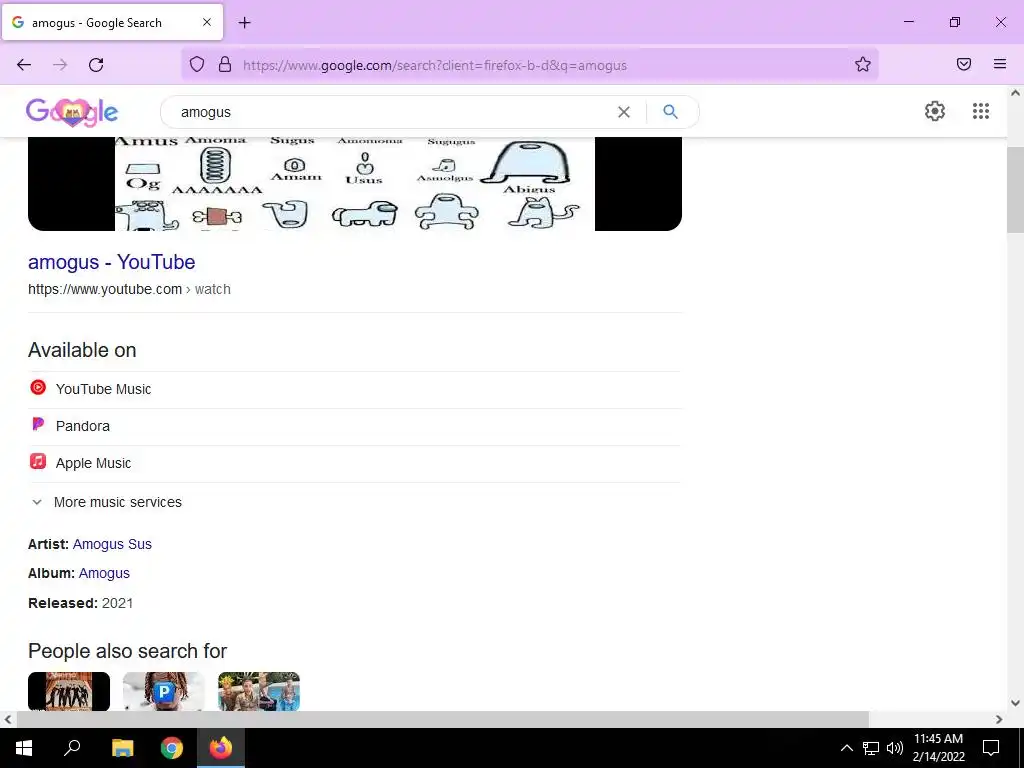
Task: Reload the current page
Action: click(96, 65)
